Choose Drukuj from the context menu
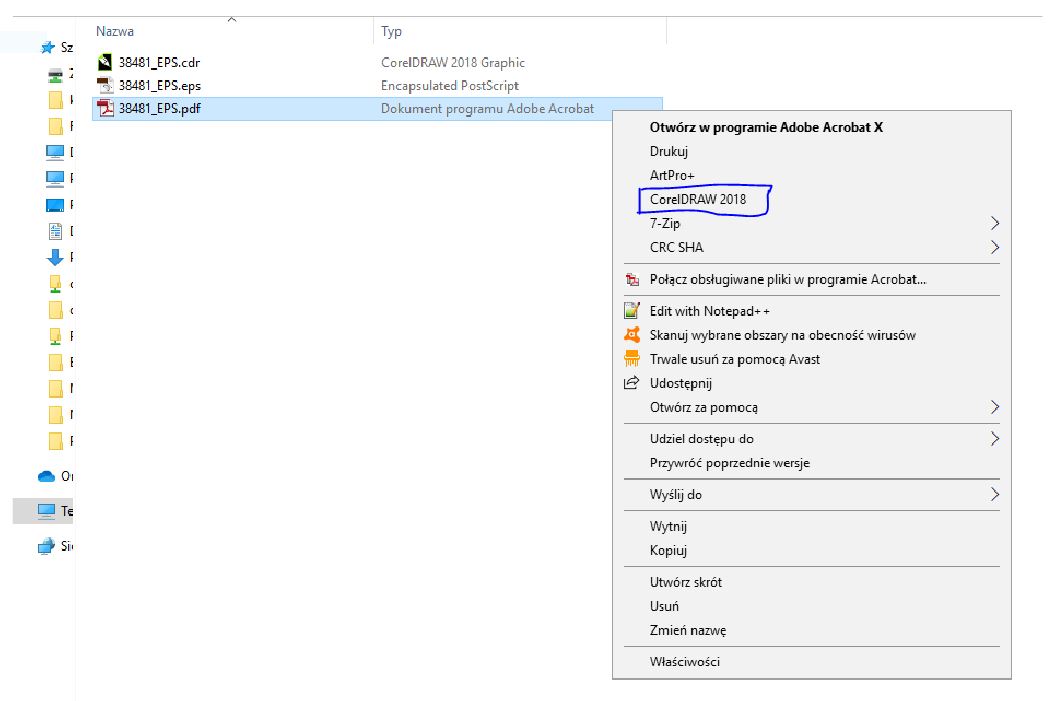 [669, 152]
